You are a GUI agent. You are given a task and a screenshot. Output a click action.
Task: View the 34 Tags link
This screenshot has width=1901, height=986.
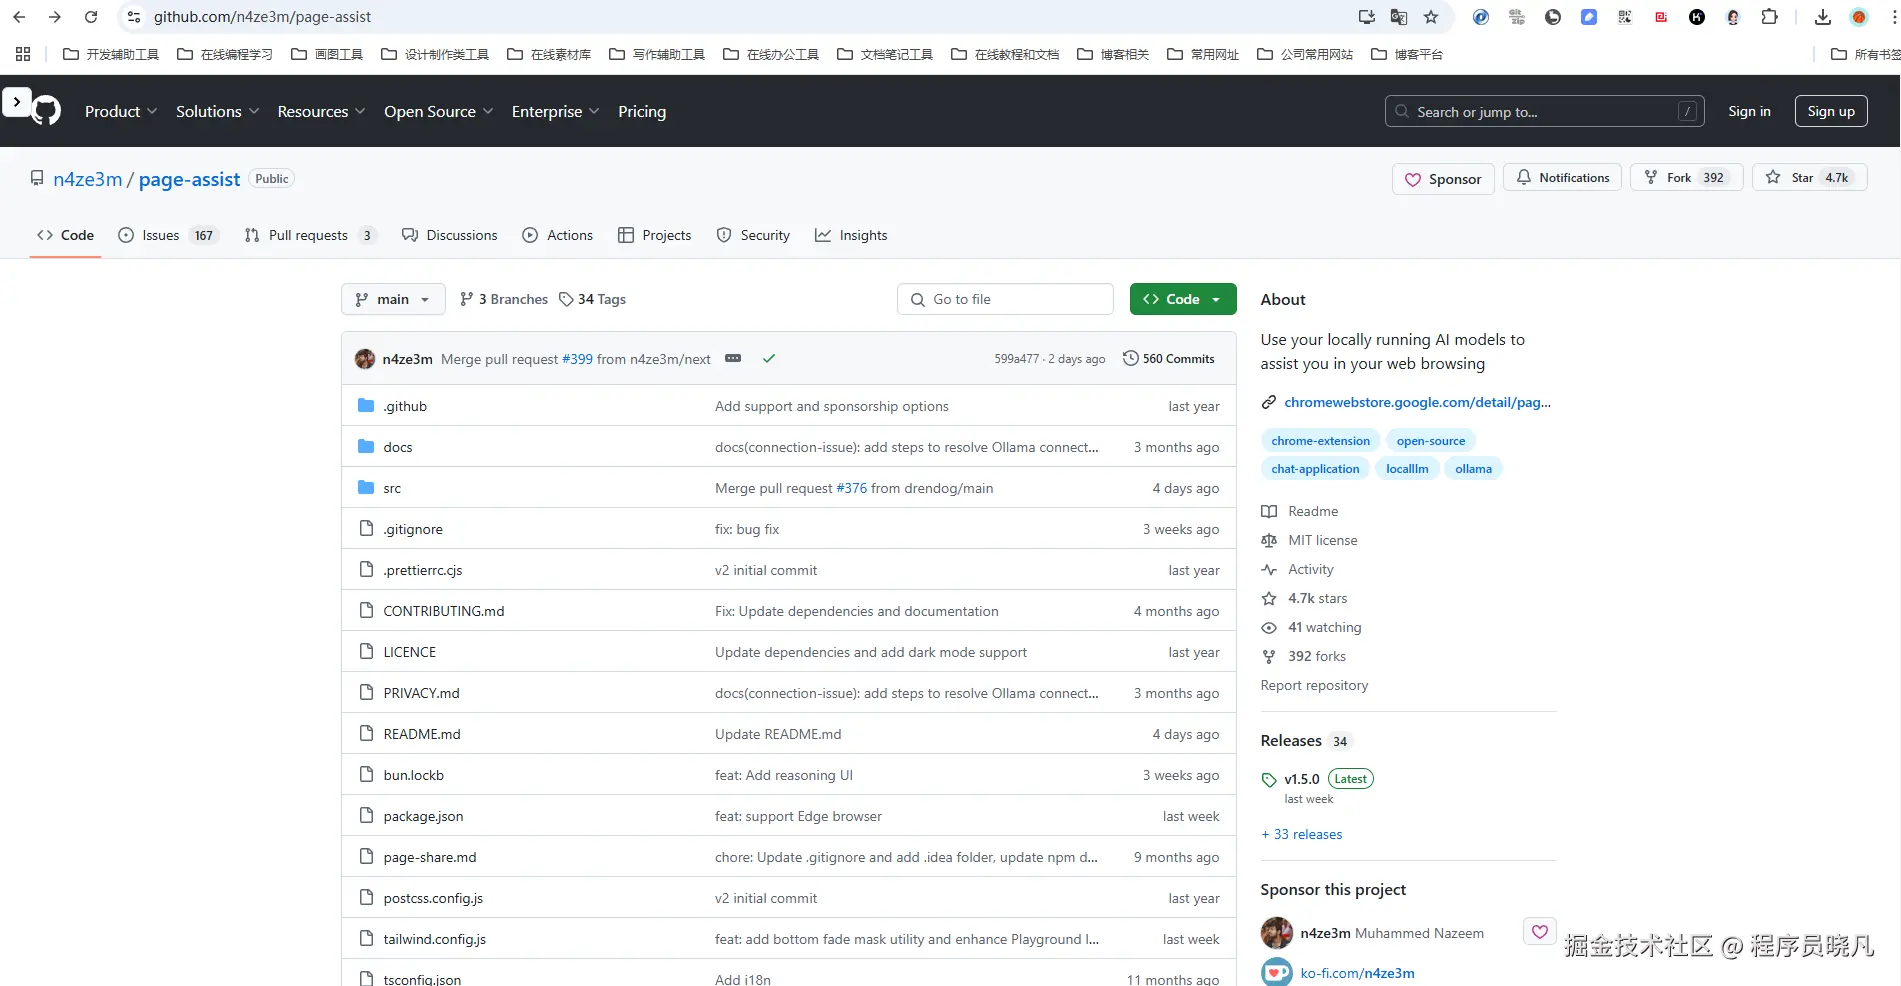click(x=593, y=299)
